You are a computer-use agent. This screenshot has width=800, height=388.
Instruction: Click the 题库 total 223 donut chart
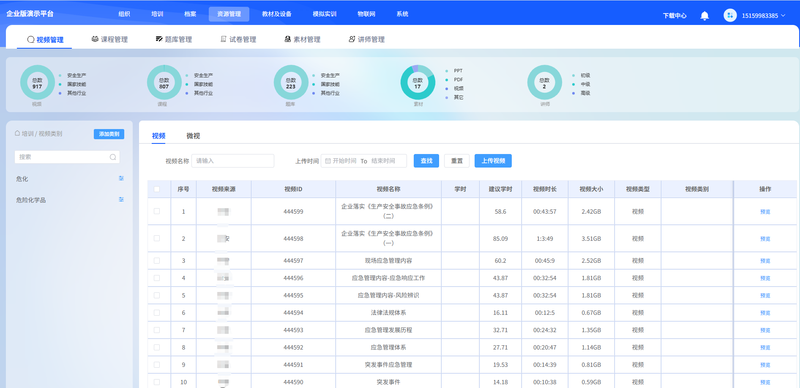pos(291,82)
